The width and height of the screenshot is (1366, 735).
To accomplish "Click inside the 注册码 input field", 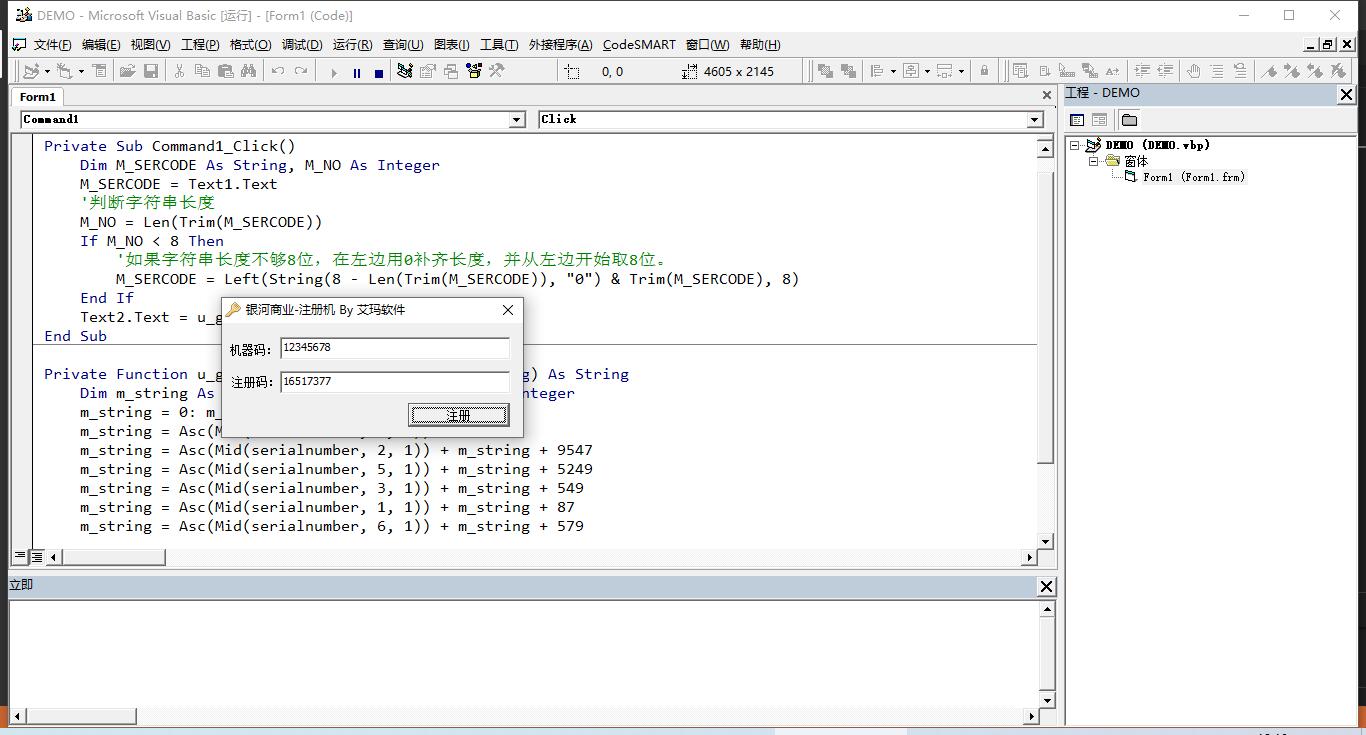I will tap(395, 381).
